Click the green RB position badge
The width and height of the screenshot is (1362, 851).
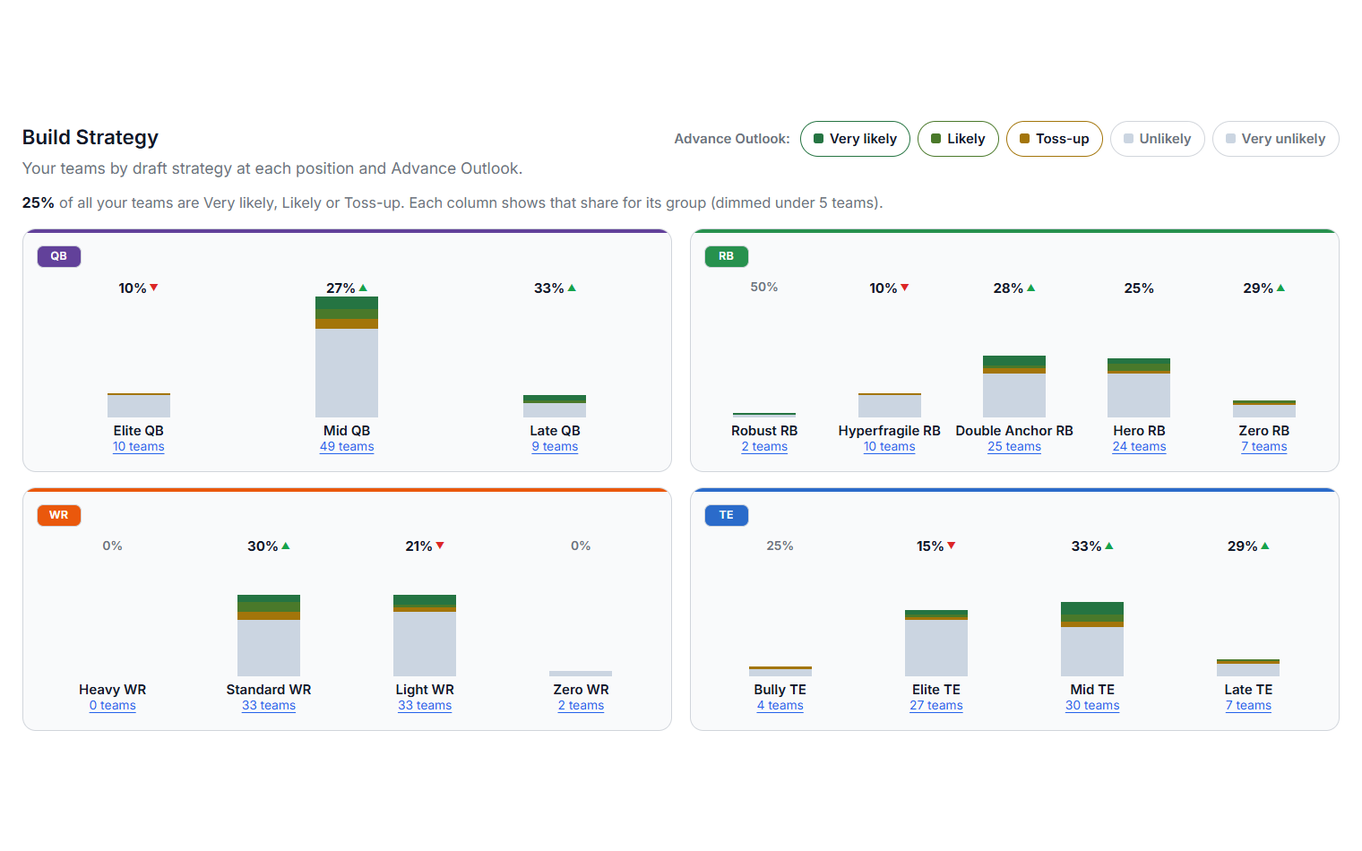click(x=726, y=257)
